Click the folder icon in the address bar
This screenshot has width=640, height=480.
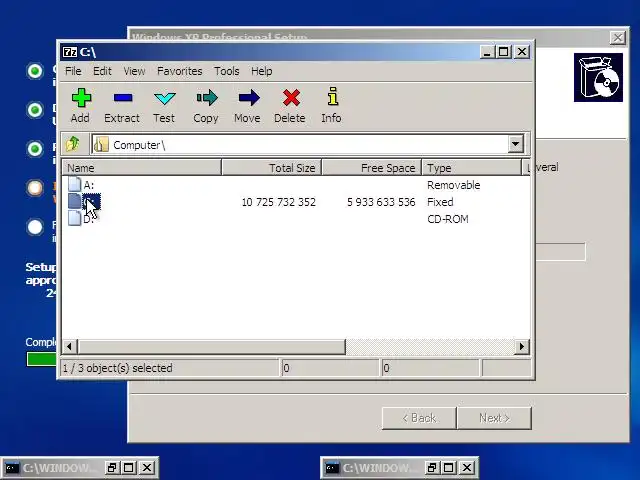point(101,144)
